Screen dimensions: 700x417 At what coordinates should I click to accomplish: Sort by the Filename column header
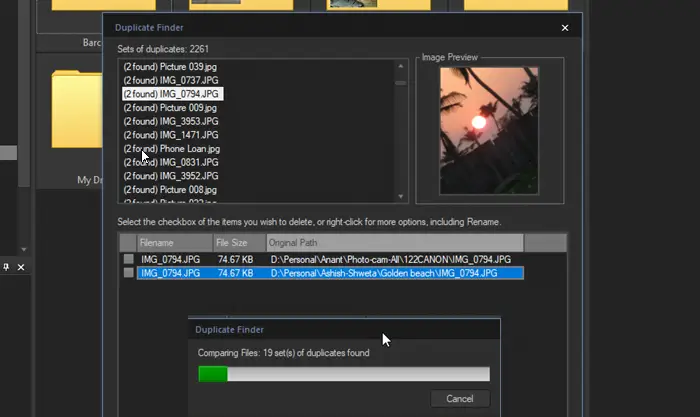175,243
